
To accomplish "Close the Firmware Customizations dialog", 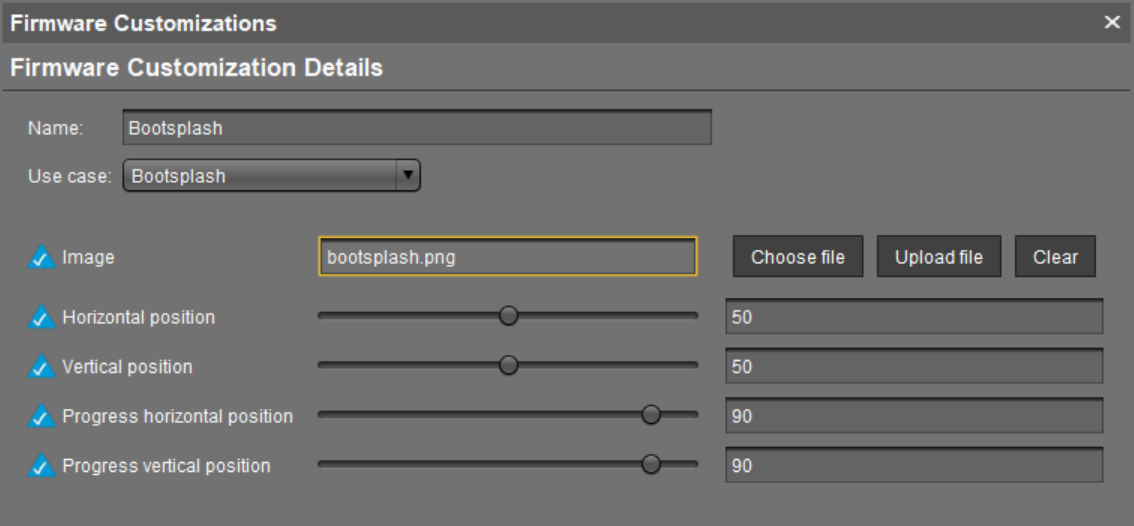I will (1112, 22).
